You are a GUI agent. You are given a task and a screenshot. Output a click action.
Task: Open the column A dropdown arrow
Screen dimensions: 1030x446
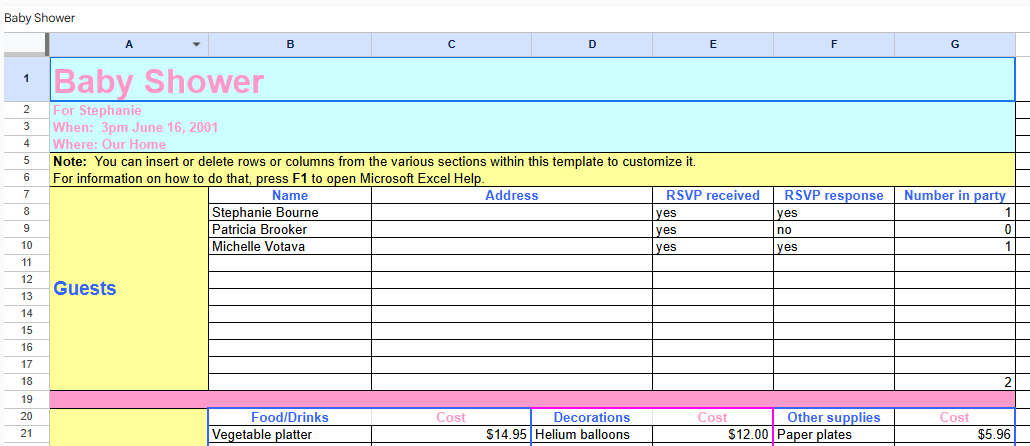coord(196,44)
